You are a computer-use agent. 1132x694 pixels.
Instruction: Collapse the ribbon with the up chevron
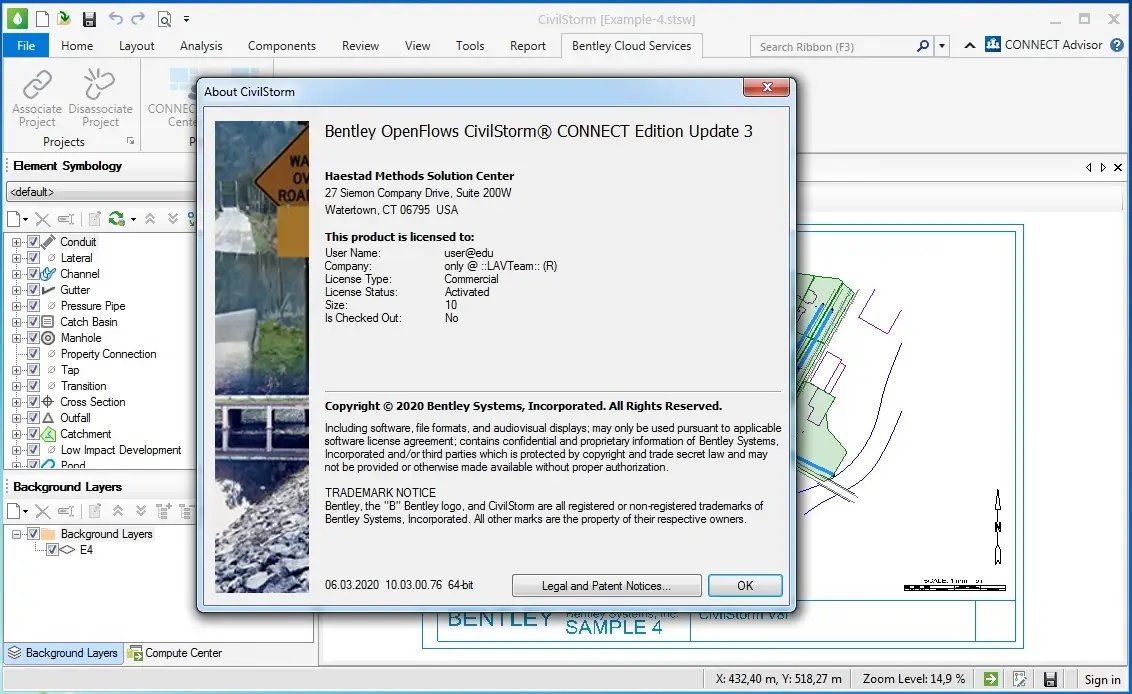click(970, 45)
